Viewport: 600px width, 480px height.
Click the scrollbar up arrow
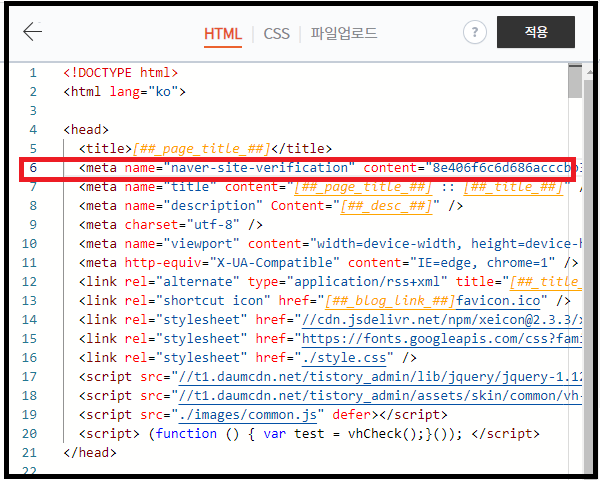tap(589, 72)
